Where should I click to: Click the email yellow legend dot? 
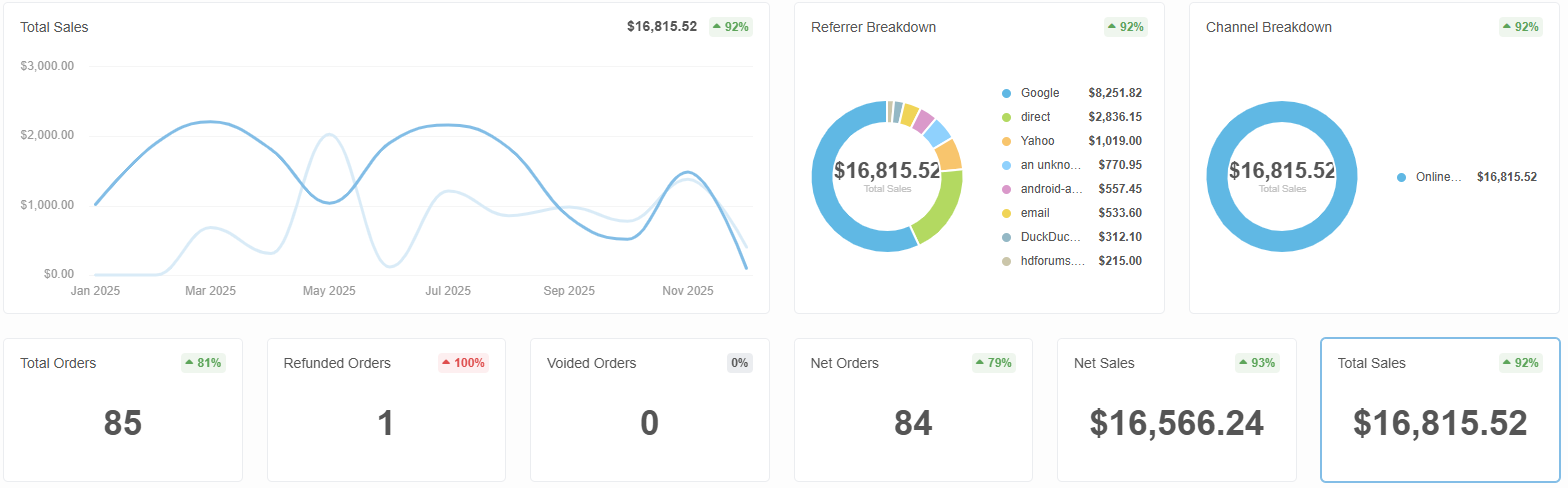(1007, 213)
